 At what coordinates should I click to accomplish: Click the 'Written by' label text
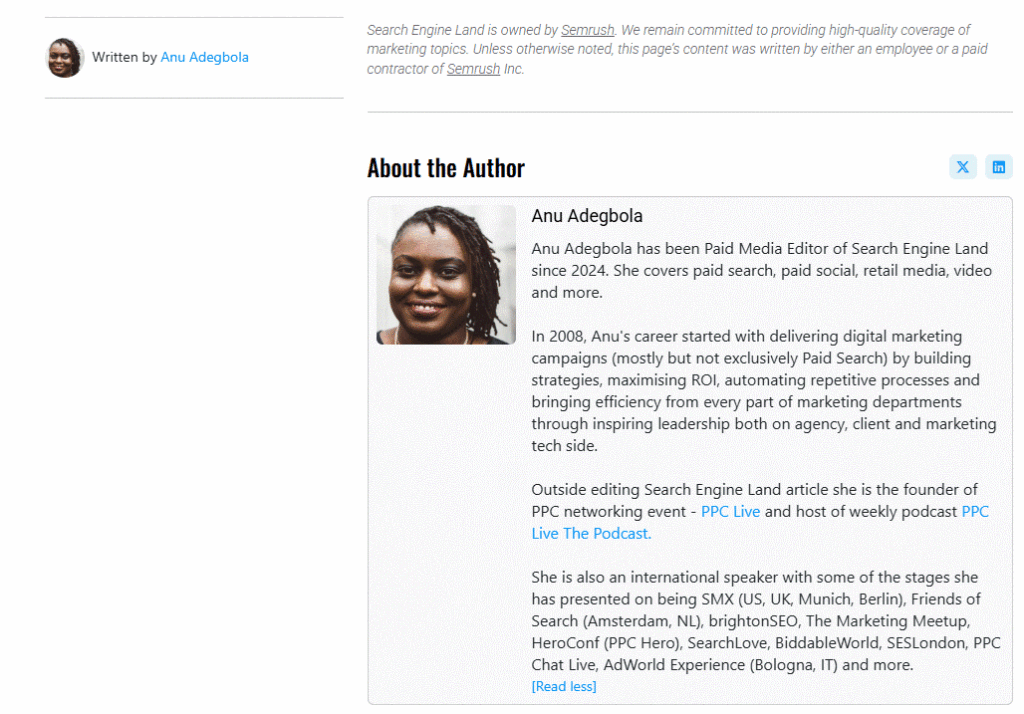[x=124, y=57]
